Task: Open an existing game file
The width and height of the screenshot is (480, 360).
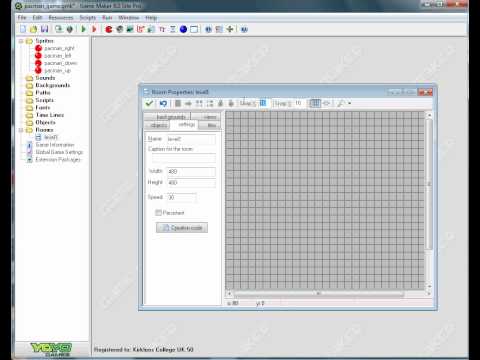Action: point(33,29)
